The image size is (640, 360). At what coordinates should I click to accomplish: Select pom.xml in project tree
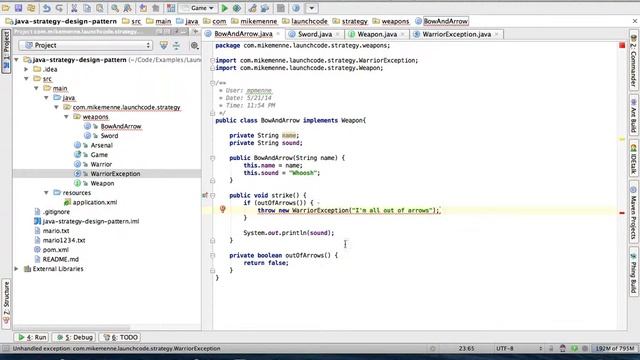pyautogui.click(x=56, y=250)
